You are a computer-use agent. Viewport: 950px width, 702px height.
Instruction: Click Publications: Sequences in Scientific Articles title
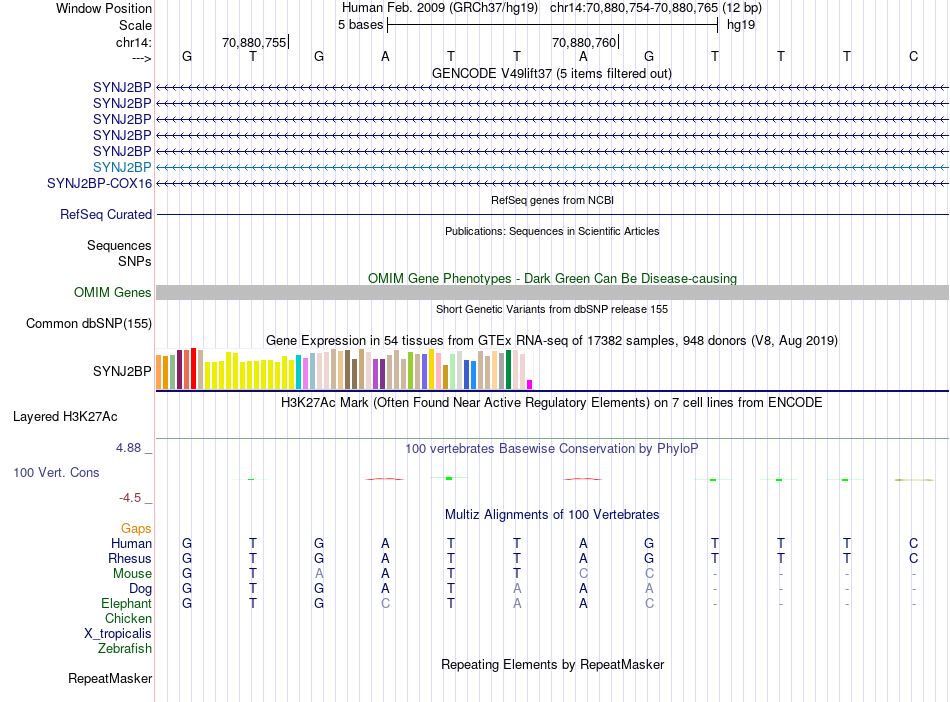(x=552, y=231)
